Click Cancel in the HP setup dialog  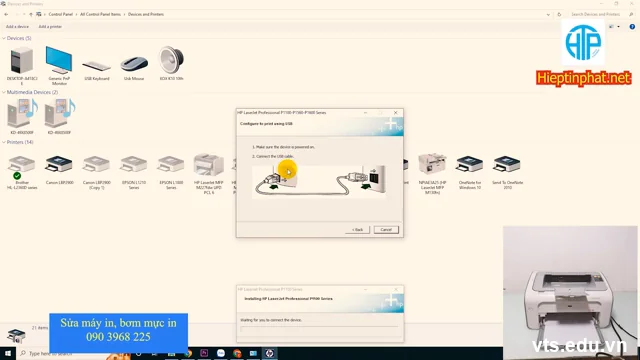(x=386, y=230)
